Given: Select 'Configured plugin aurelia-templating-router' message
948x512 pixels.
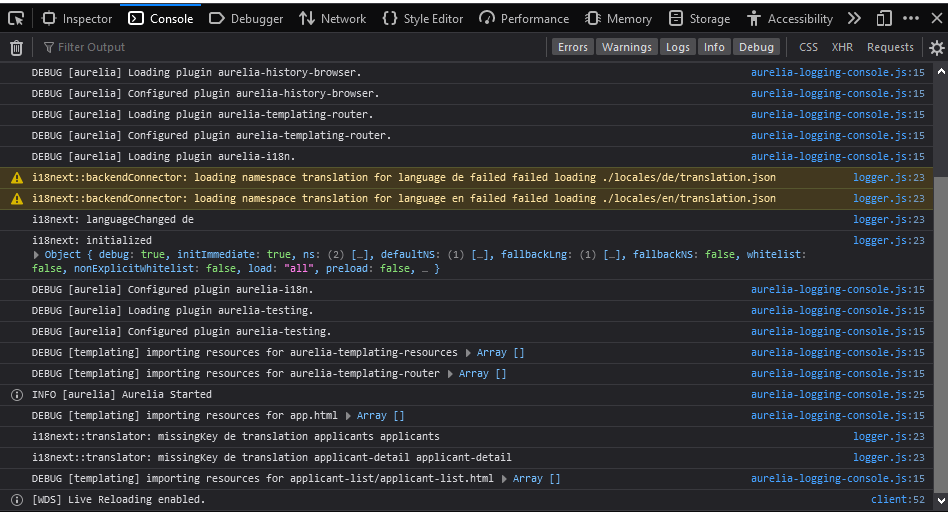Looking at the screenshot, I should tap(212, 135).
